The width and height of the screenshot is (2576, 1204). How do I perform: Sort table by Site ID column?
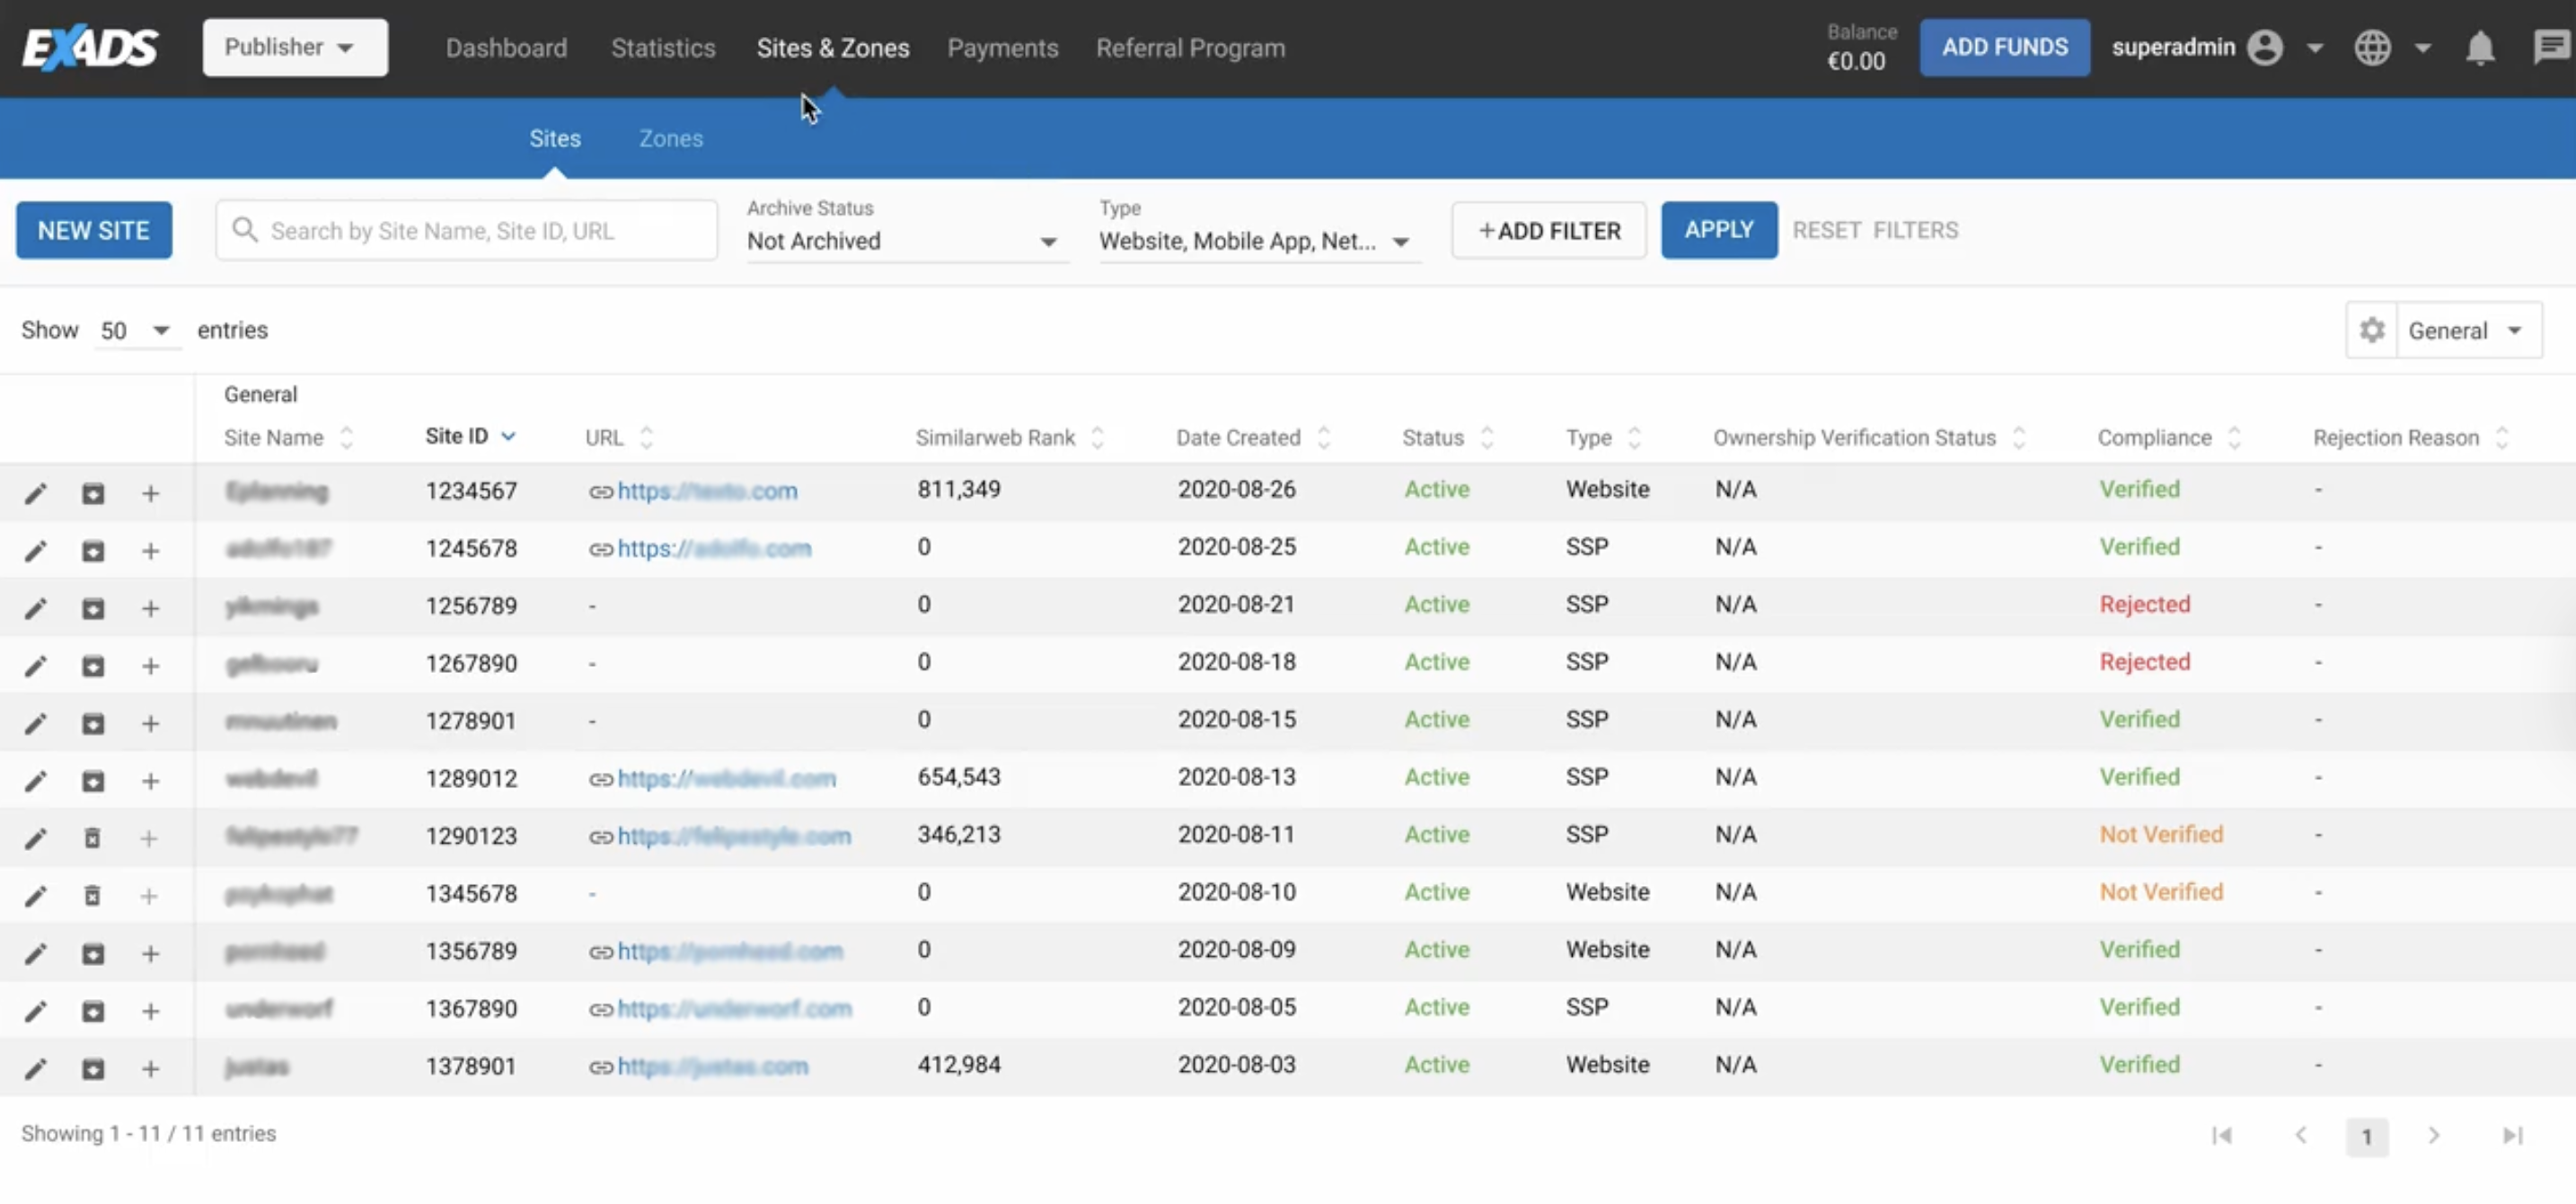click(x=470, y=436)
